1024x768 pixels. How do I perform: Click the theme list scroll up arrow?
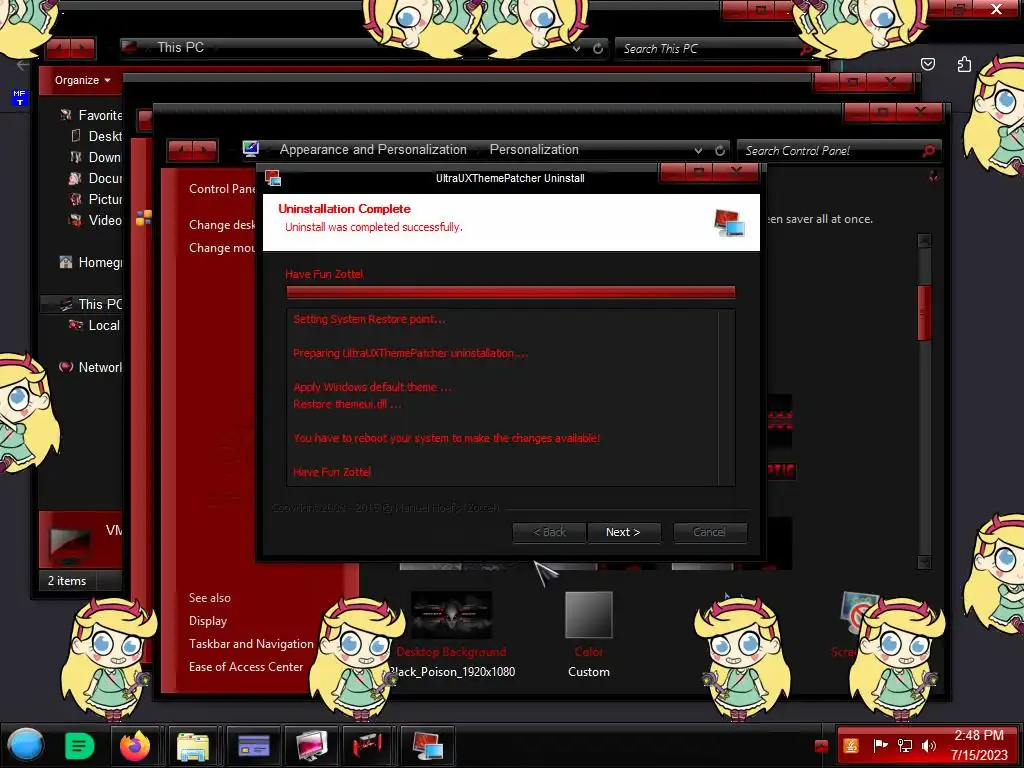[924, 240]
